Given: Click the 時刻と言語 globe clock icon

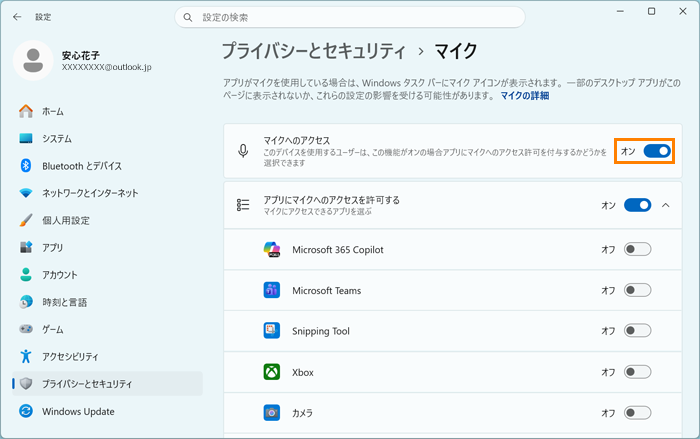Looking at the screenshot, I should (26, 302).
